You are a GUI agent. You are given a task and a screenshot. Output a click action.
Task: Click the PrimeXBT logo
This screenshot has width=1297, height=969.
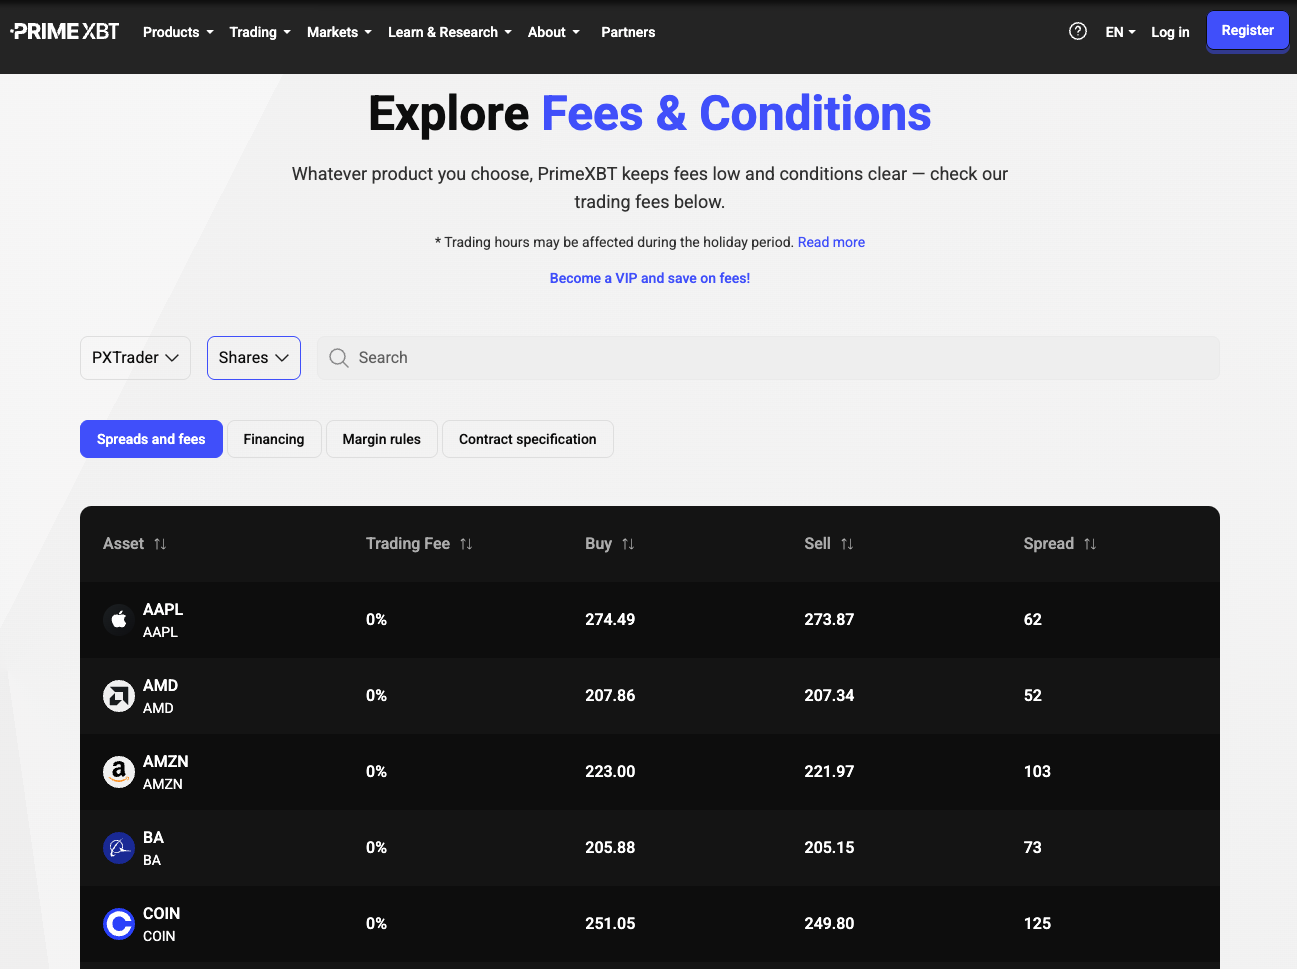[x=65, y=32]
